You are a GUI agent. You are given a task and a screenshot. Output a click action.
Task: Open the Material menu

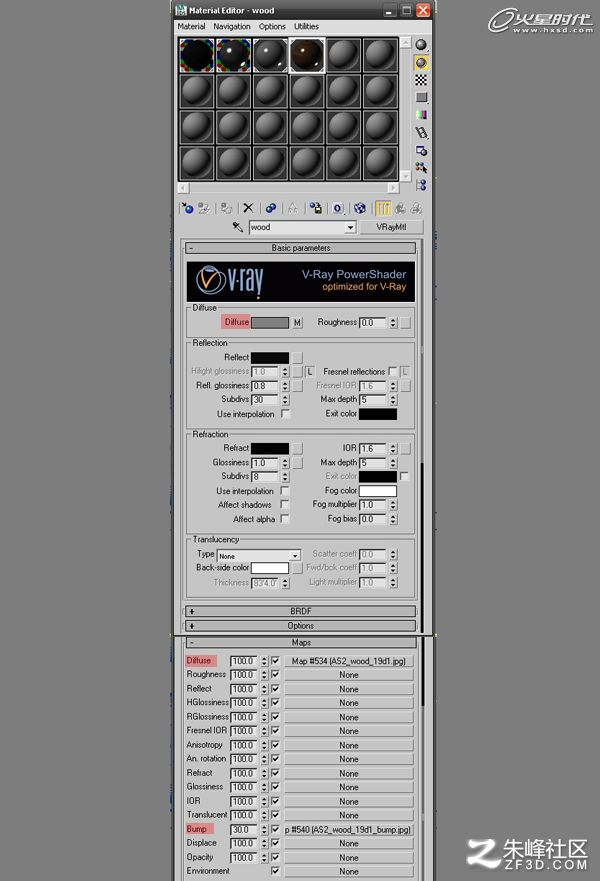pyautogui.click(x=191, y=26)
